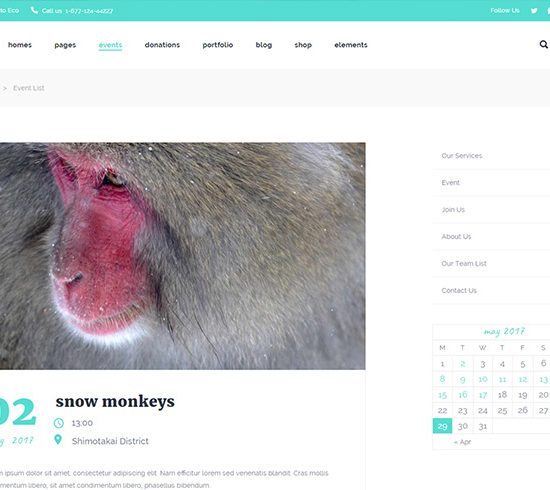Viewport: 550px width, 490px height.
Task: Open the Twitter follow icon
Action: 534,11
